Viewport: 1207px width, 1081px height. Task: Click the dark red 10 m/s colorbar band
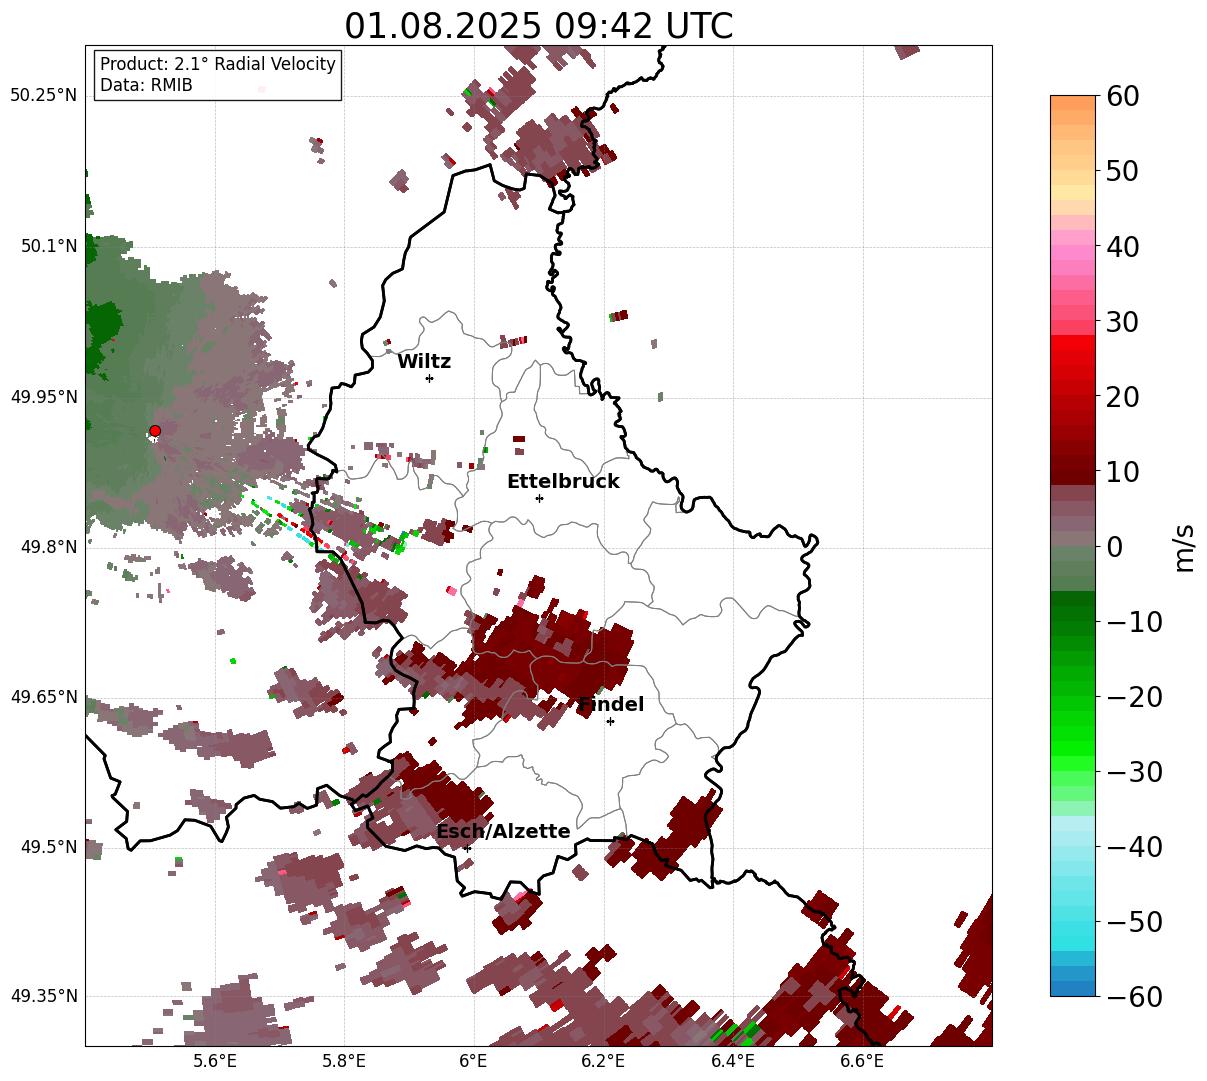pyautogui.click(x=1073, y=471)
